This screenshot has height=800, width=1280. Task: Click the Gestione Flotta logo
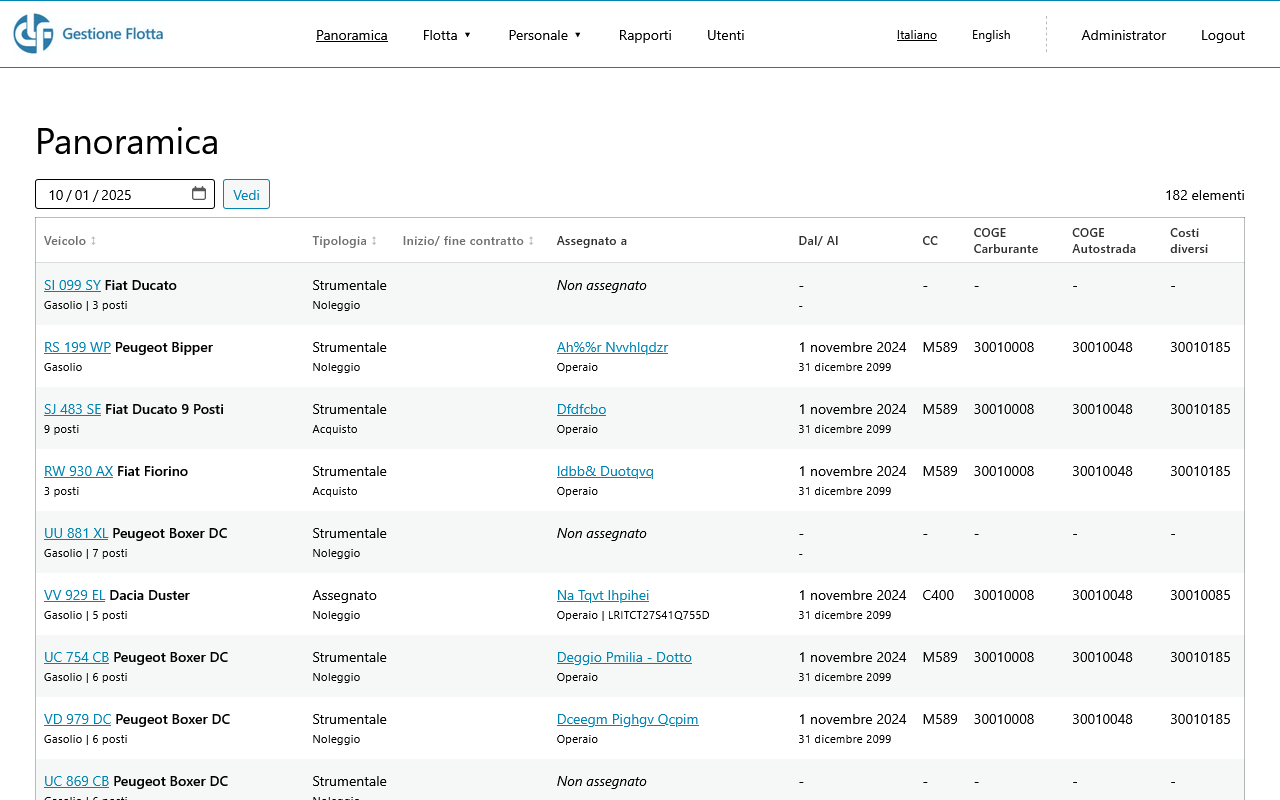pyautogui.click(x=88, y=34)
